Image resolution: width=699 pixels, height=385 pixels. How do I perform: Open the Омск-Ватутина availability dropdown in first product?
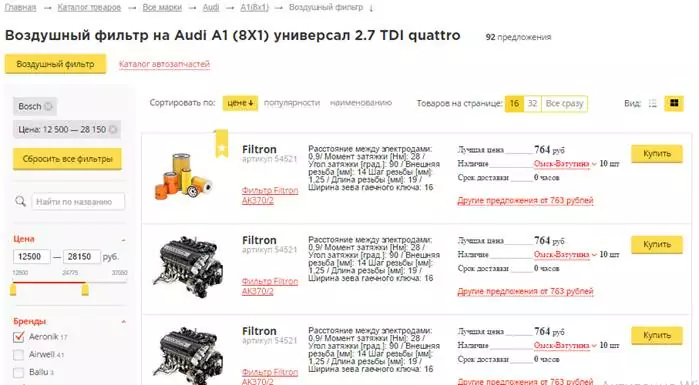click(x=565, y=164)
